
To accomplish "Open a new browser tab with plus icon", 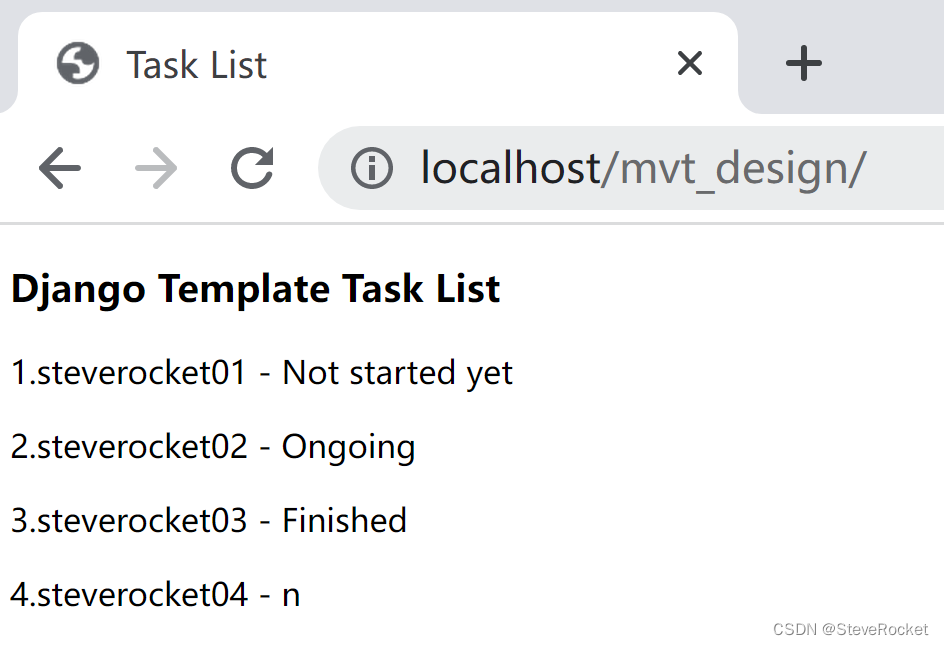I will click(803, 63).
